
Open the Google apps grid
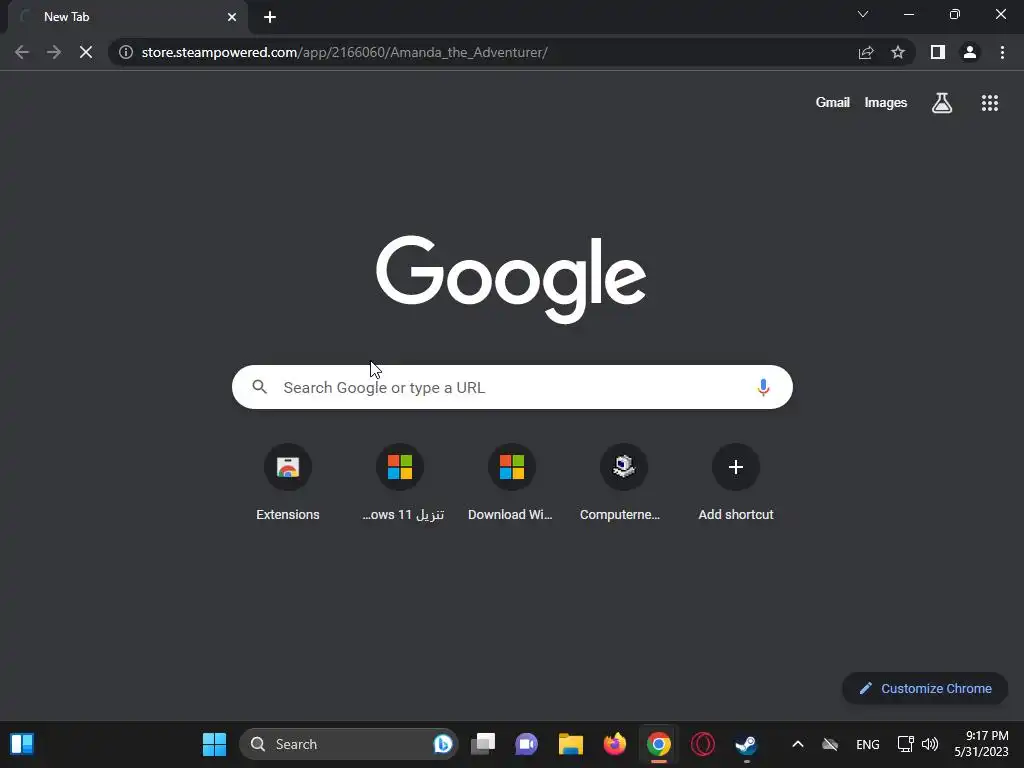[989, 103]
